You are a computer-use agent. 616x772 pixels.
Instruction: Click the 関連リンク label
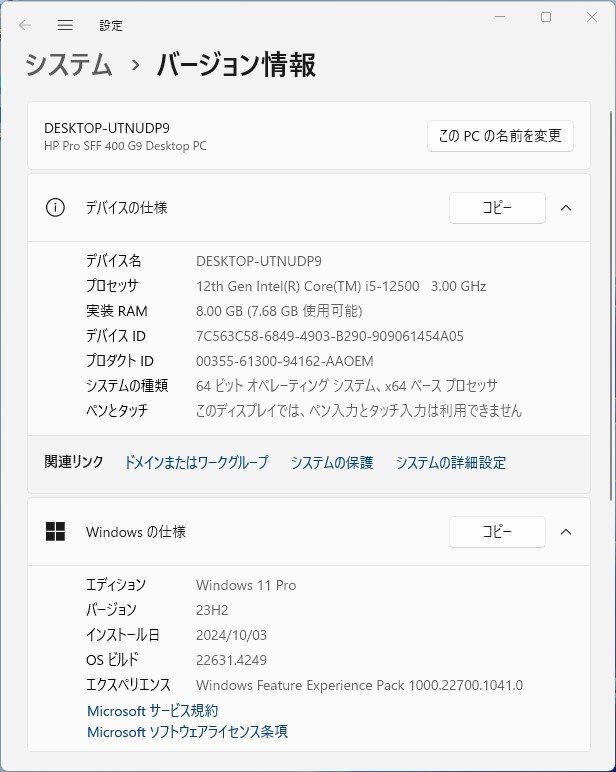74,462
